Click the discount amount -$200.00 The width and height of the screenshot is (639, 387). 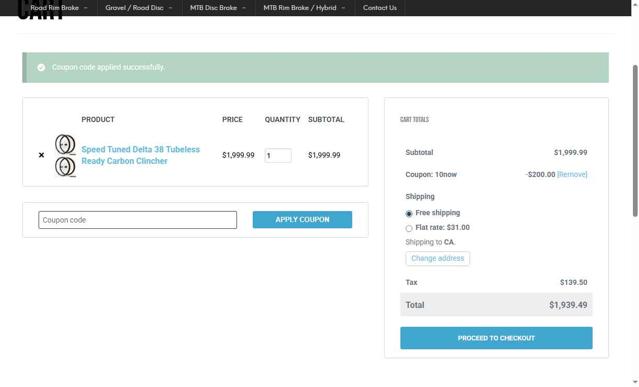point(540,174)
